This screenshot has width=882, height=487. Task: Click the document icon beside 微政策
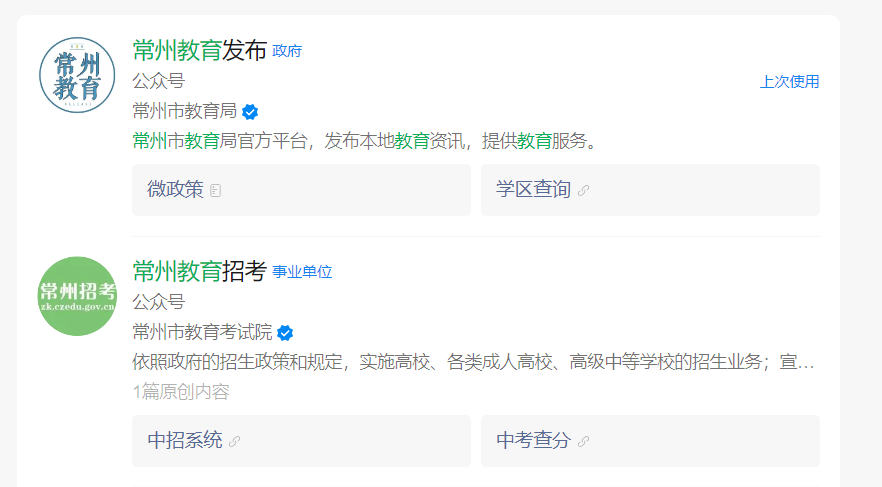215,191
